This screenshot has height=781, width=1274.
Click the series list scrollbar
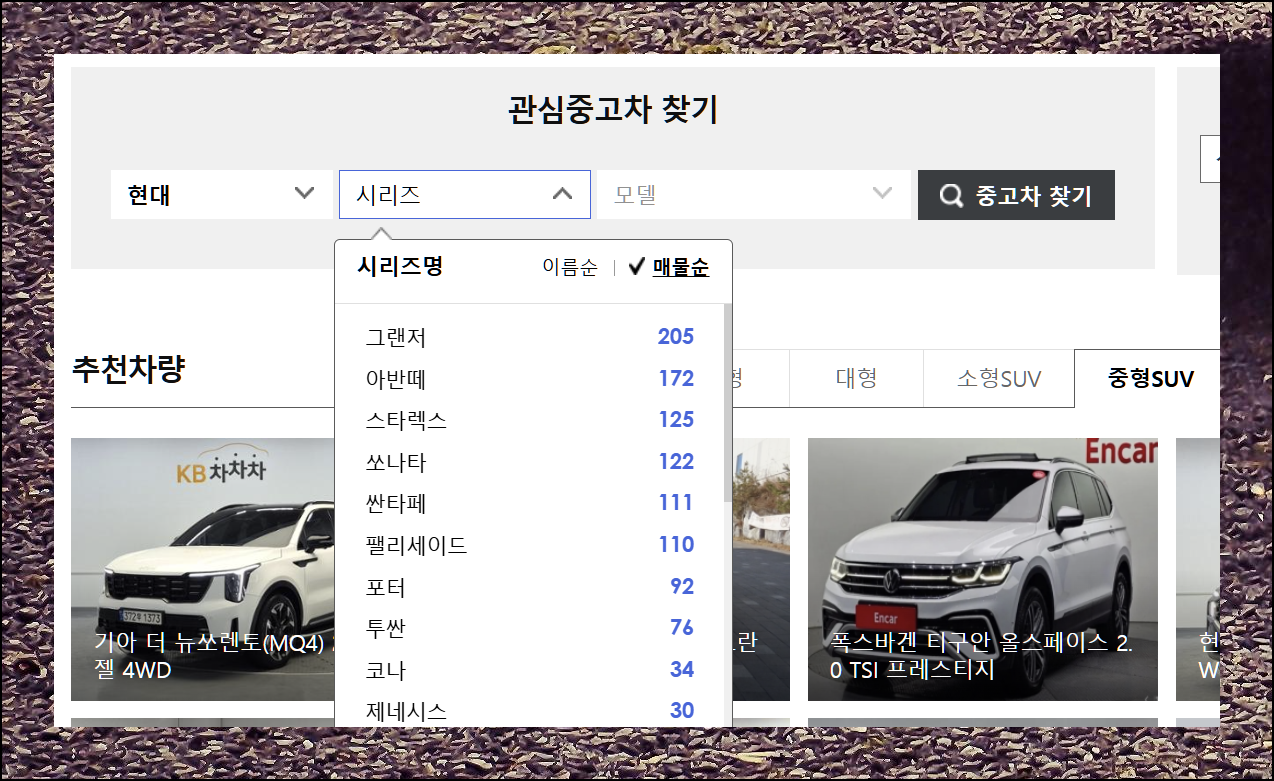(727, 403)
